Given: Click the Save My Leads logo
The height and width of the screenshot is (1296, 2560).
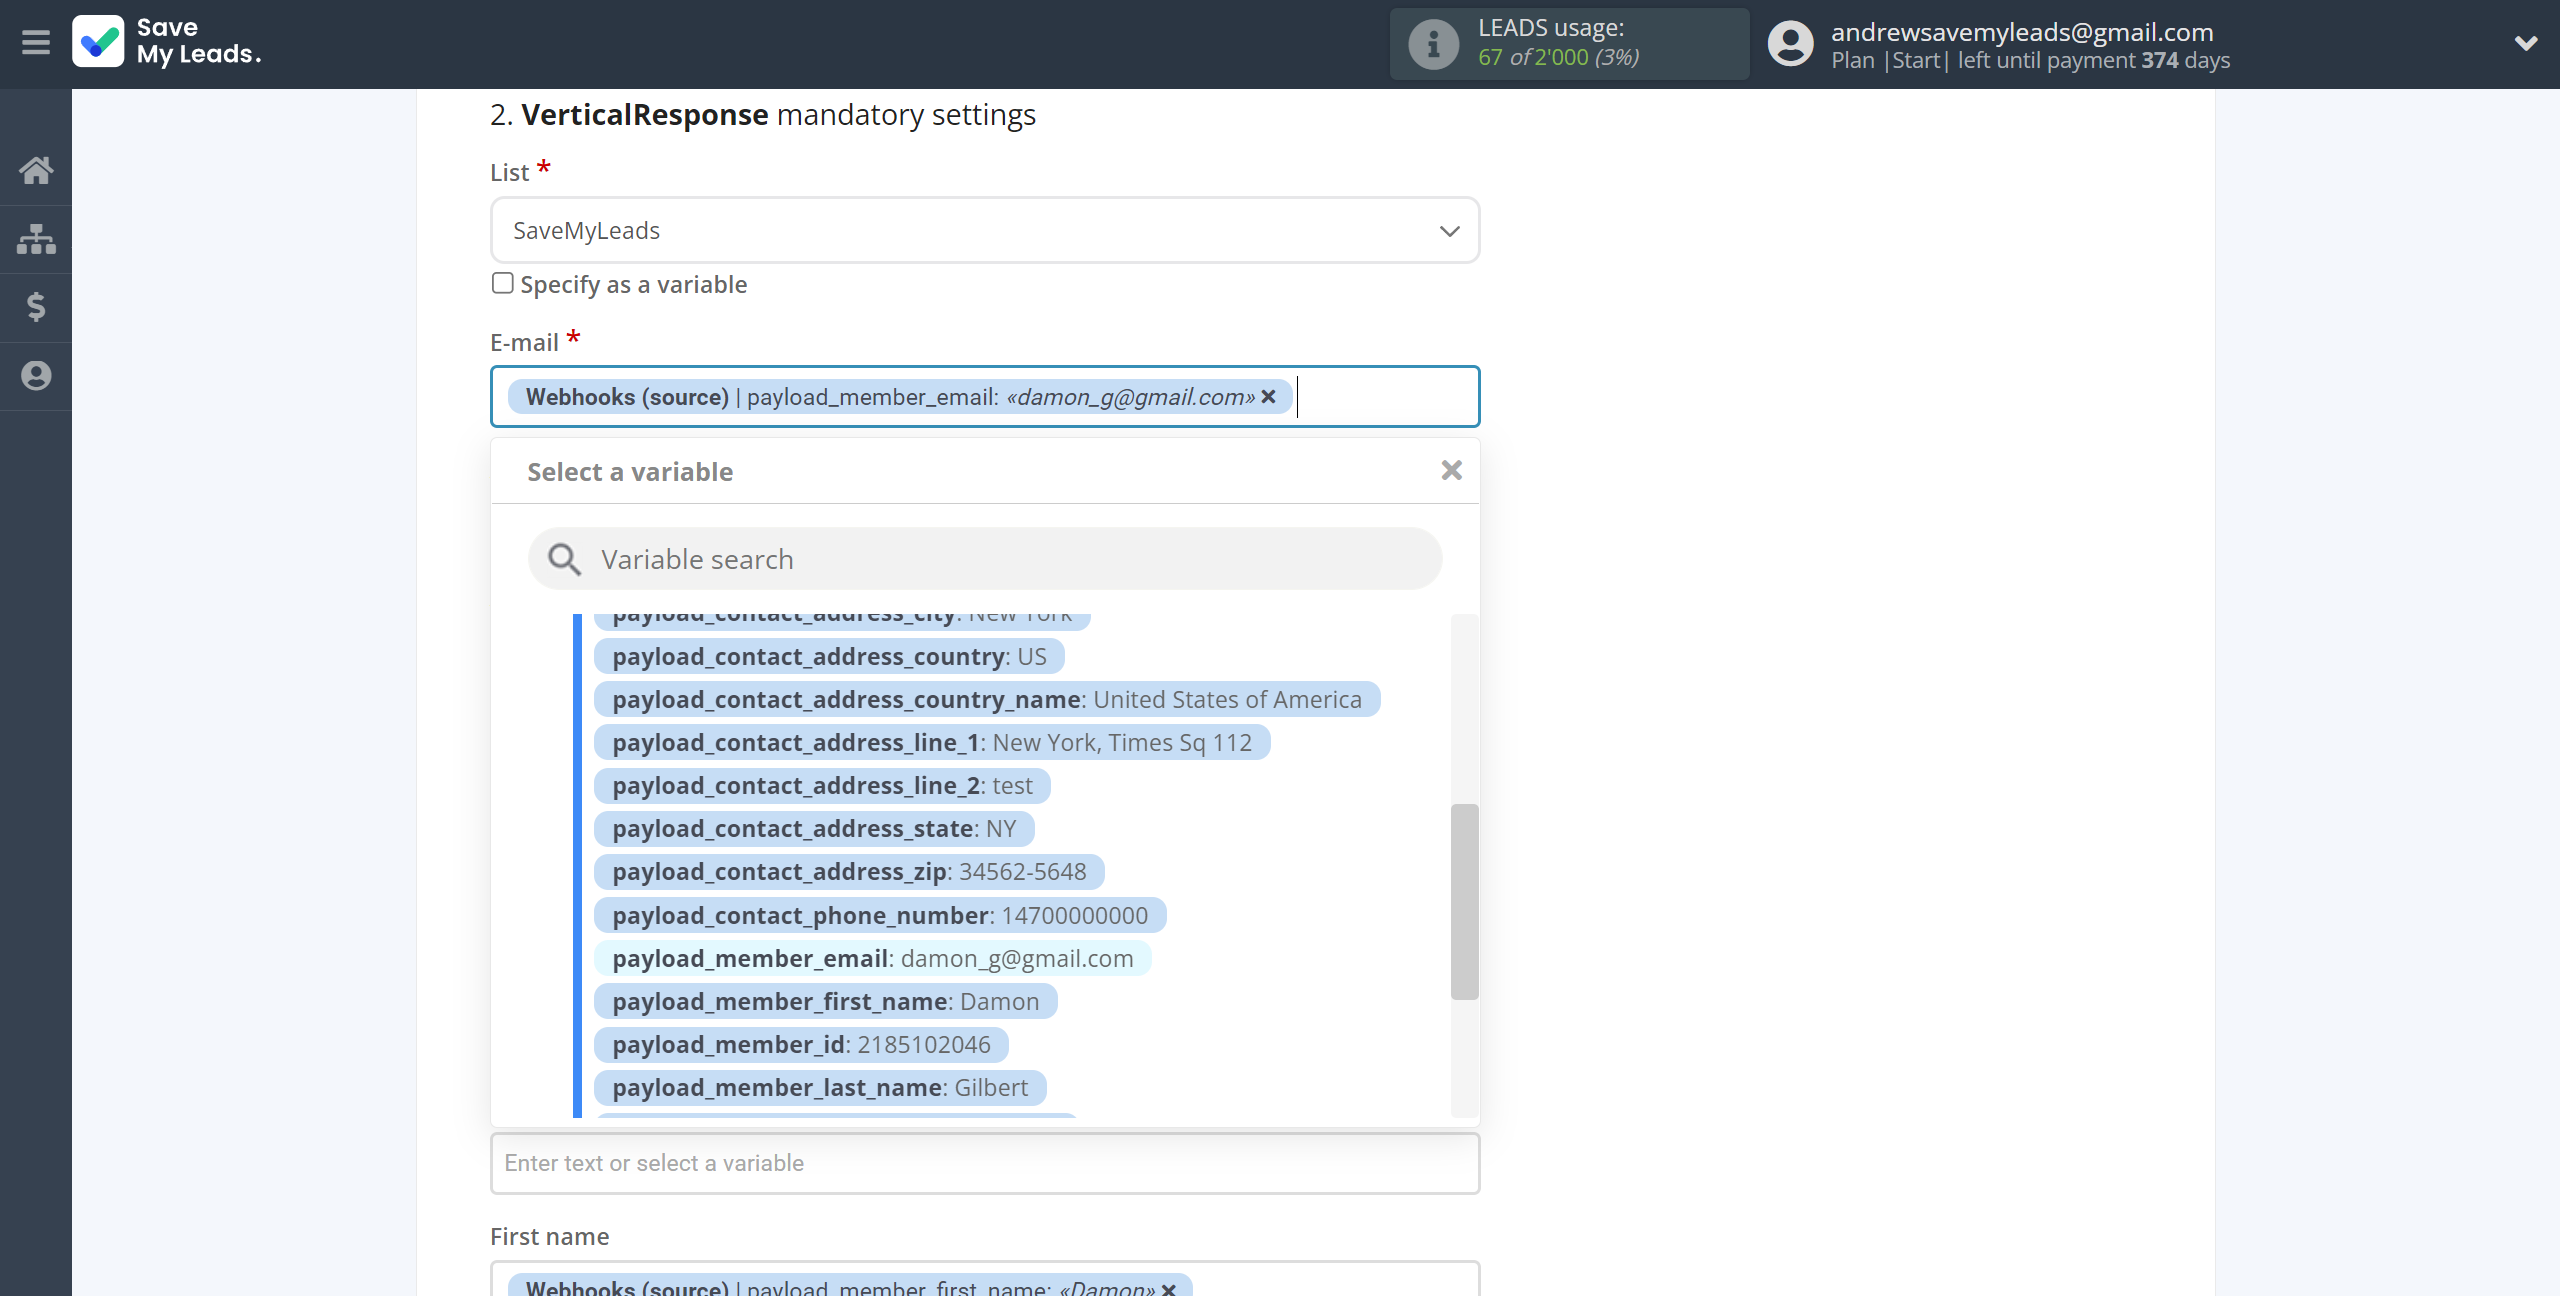Looking at the screenshot, I should 166,42.
